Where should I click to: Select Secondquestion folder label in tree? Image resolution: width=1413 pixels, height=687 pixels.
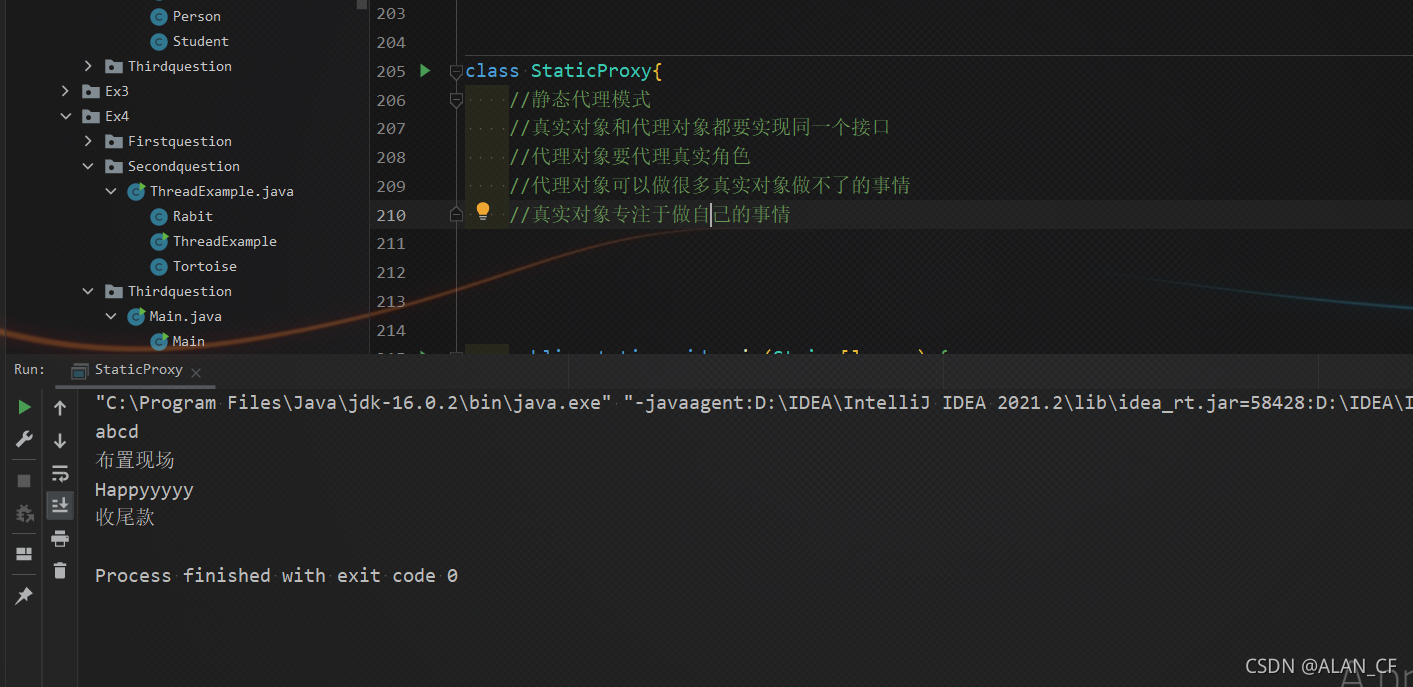[184, 166]
